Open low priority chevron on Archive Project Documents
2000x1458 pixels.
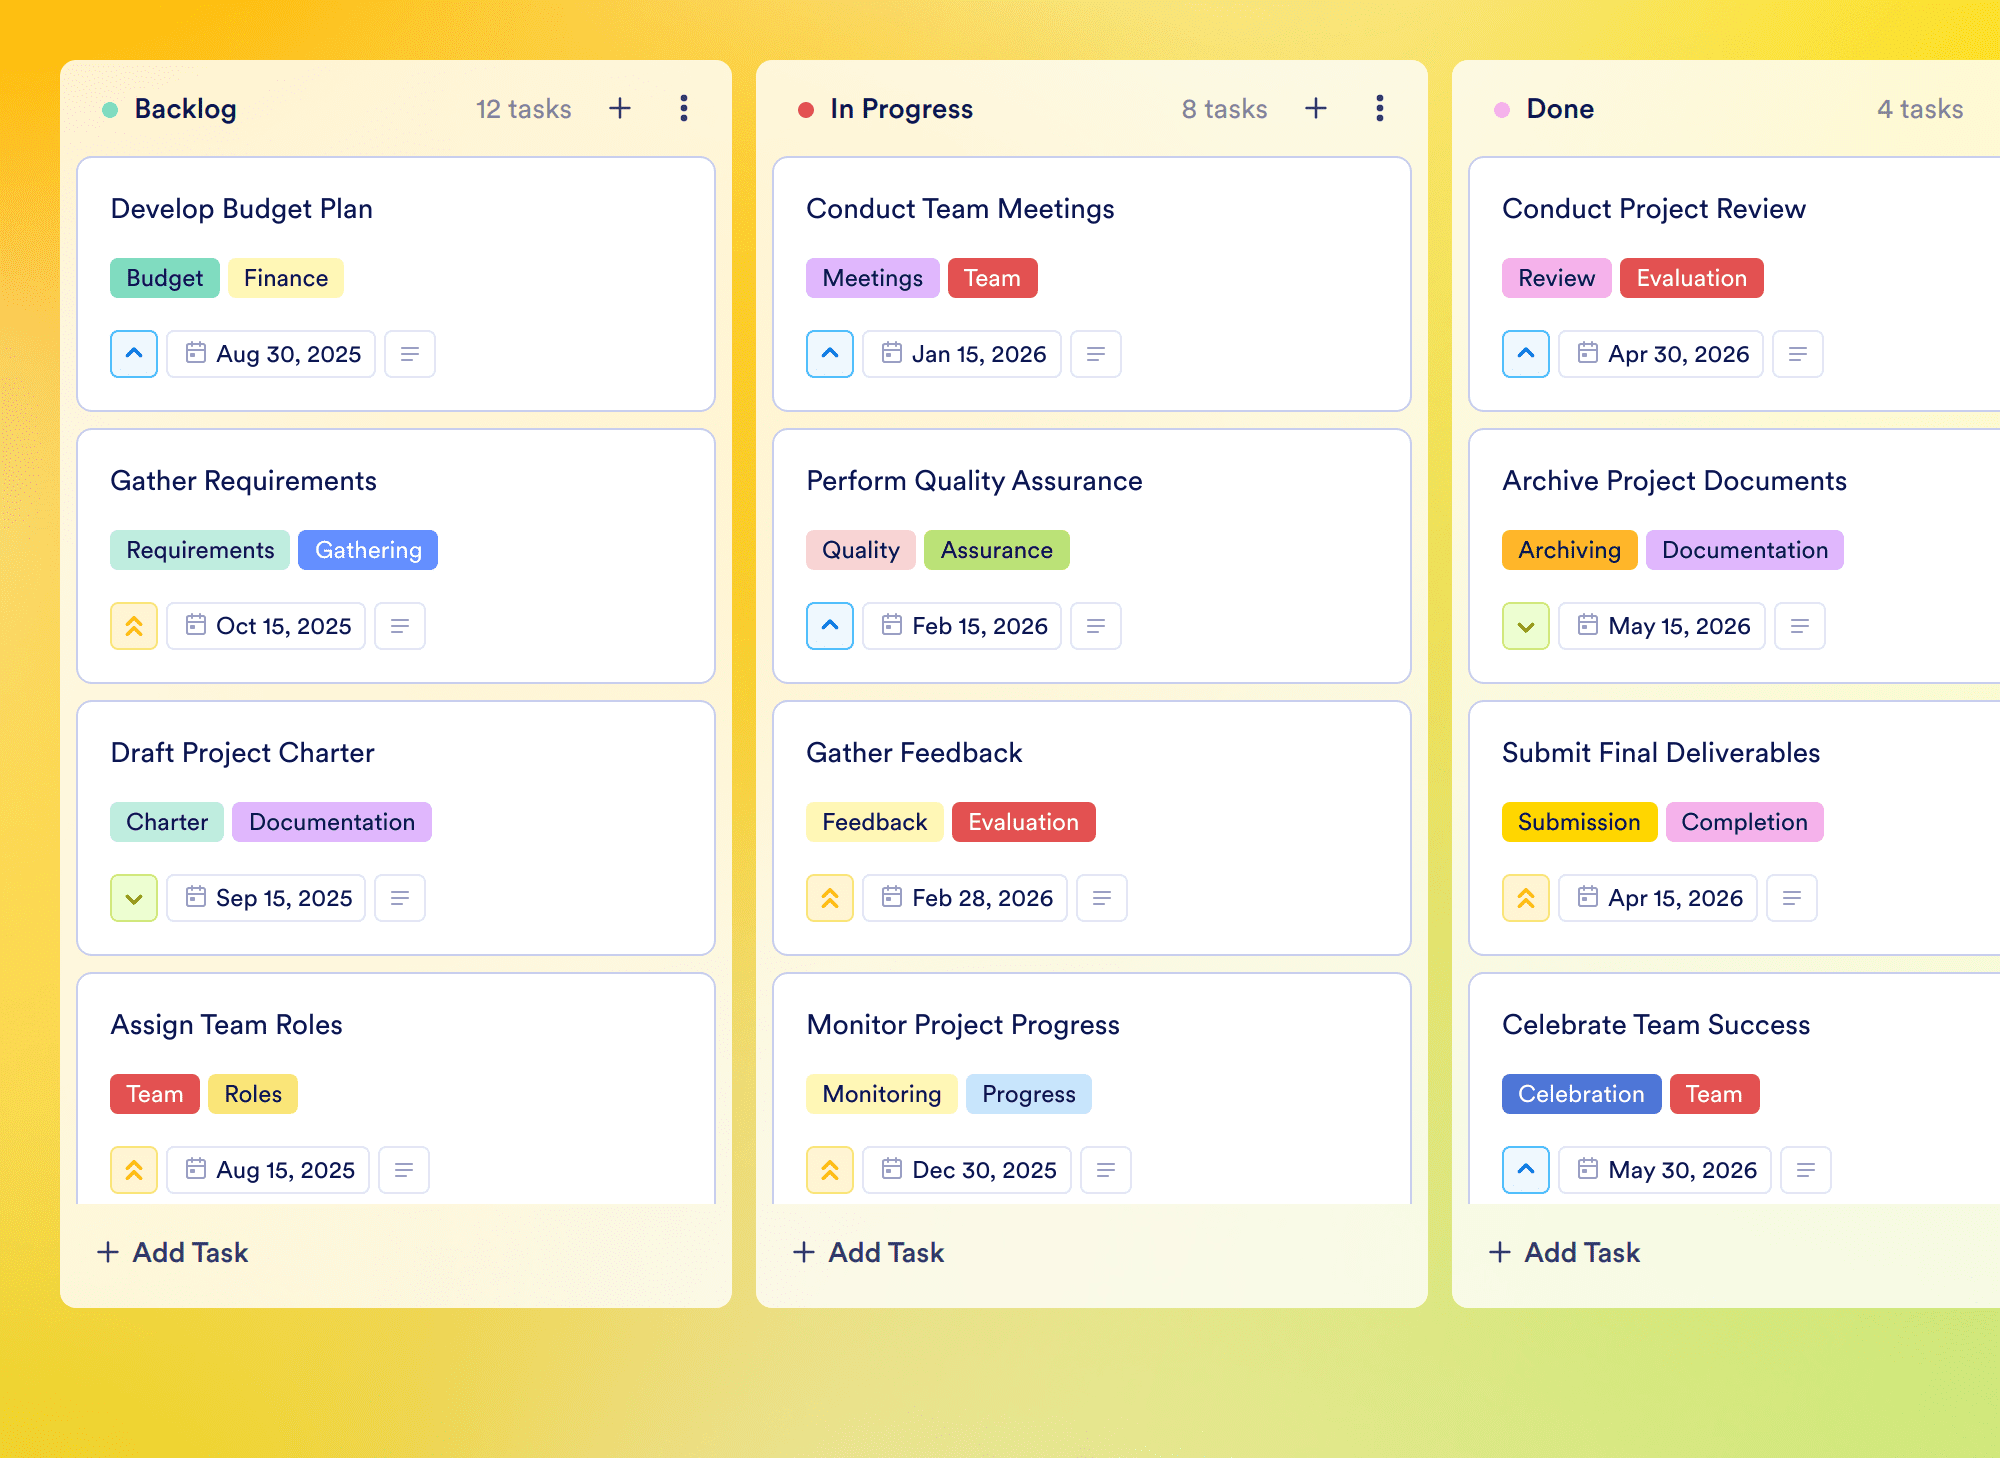pos(1526,626)
